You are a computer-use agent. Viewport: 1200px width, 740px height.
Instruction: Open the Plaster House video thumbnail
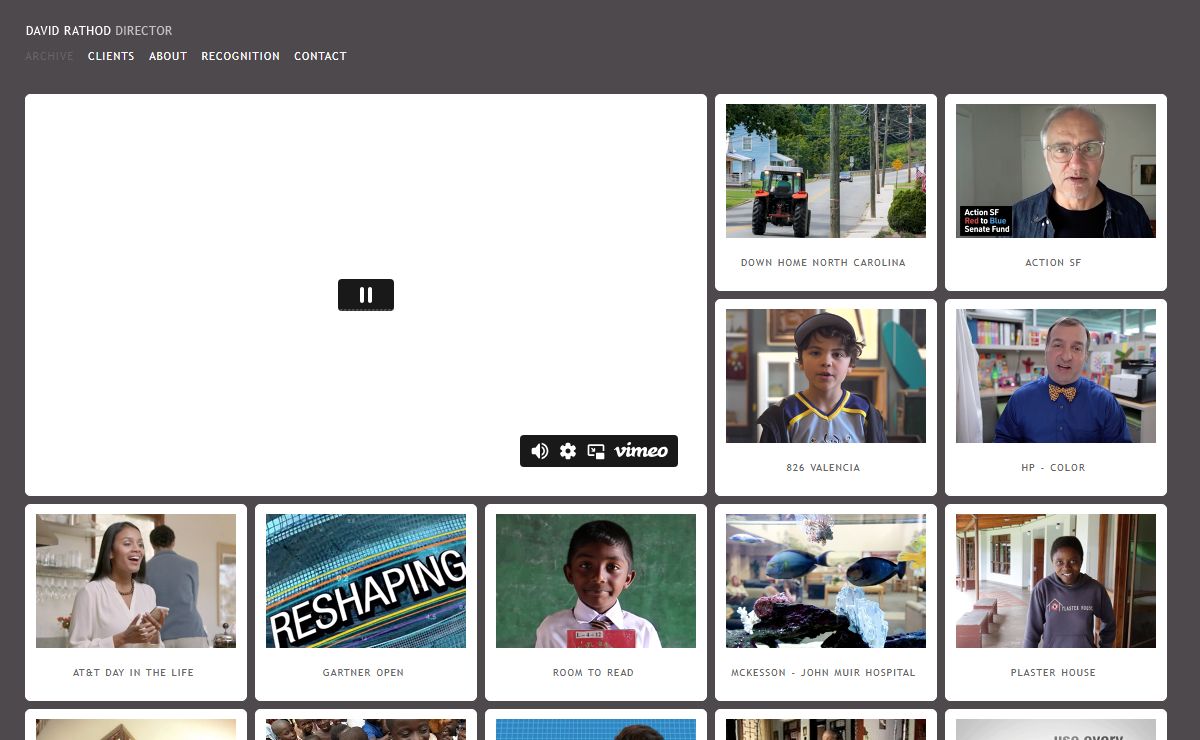point(1056,581)
